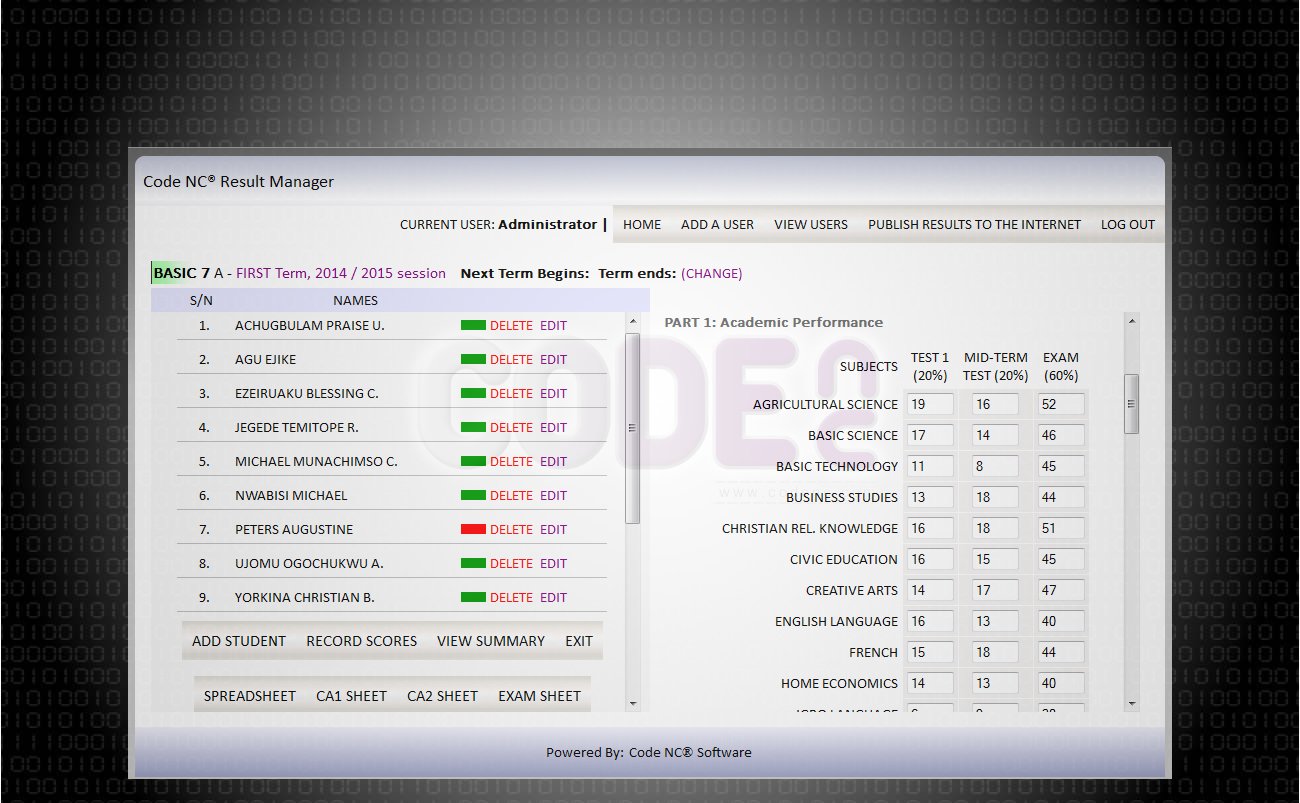
Task: Click the up arrow of the scores panel scrollbar
Action: click(1132, 321)
